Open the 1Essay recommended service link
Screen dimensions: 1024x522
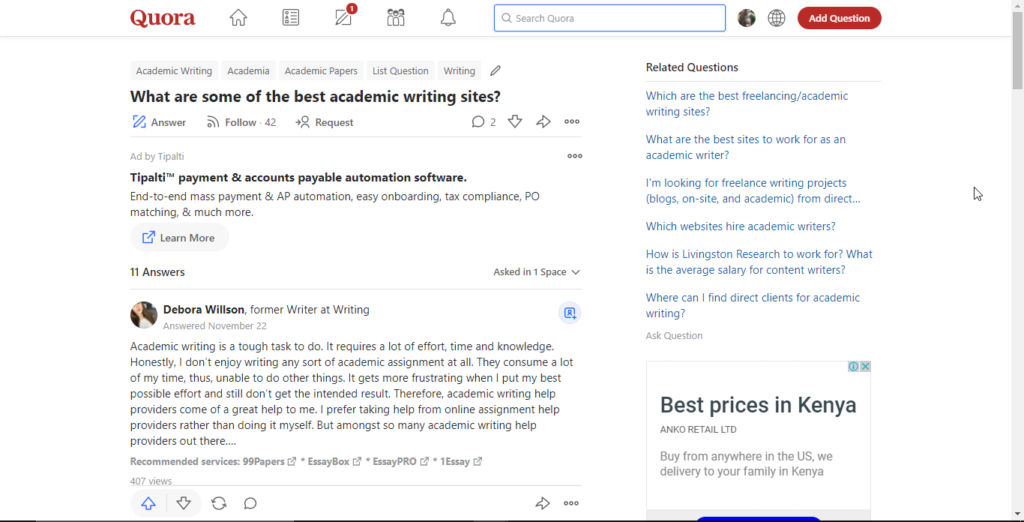click(x=460, y=461)
